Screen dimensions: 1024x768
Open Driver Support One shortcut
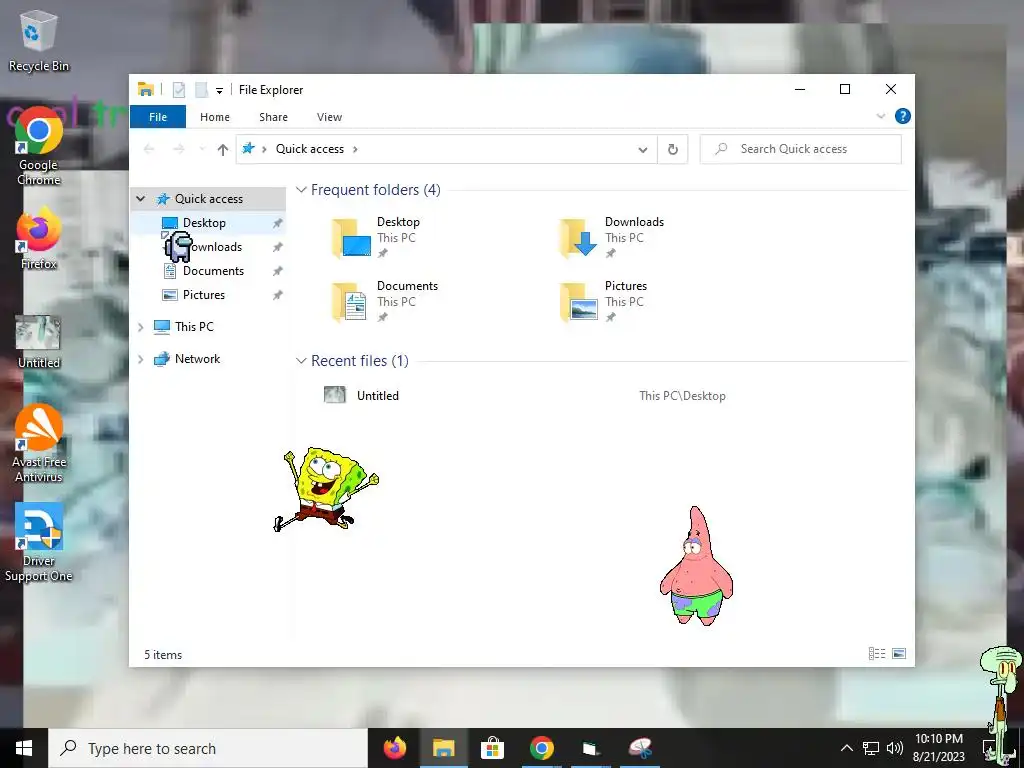(x=39, y=543)
